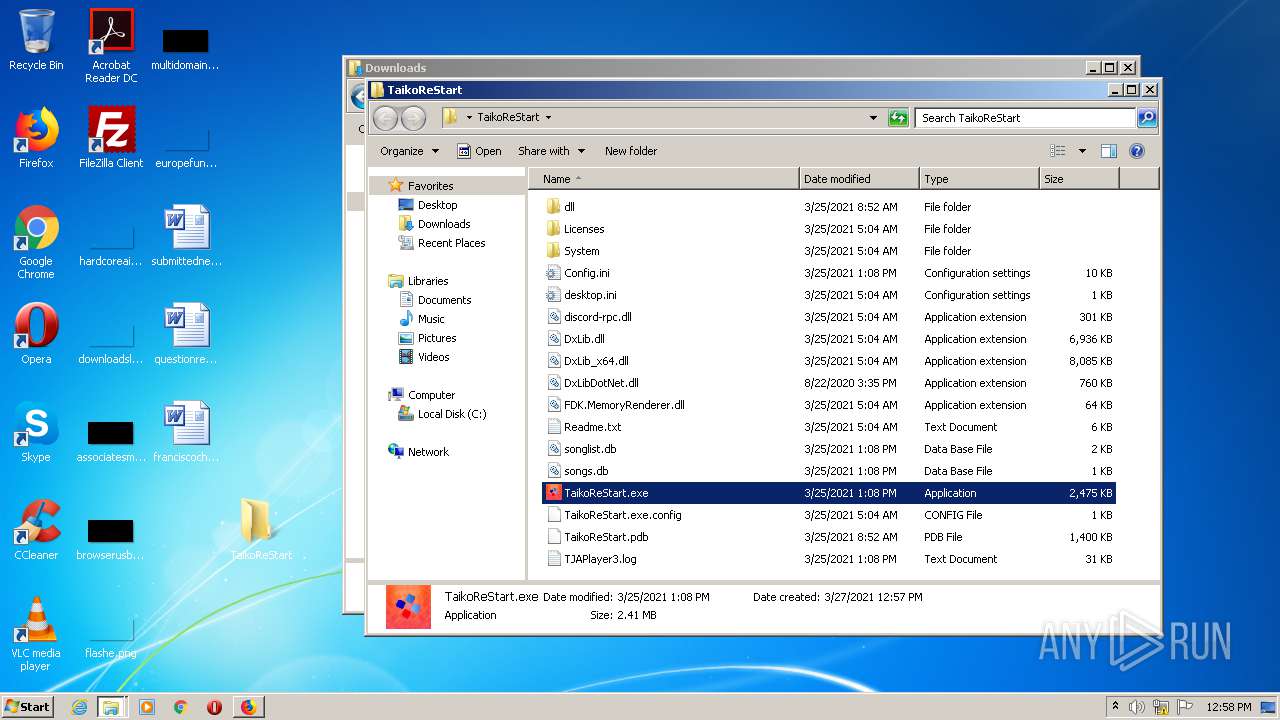Open the submittedne Word document icon
This screenshot has height=720, width=1280.
pos(186,236)
